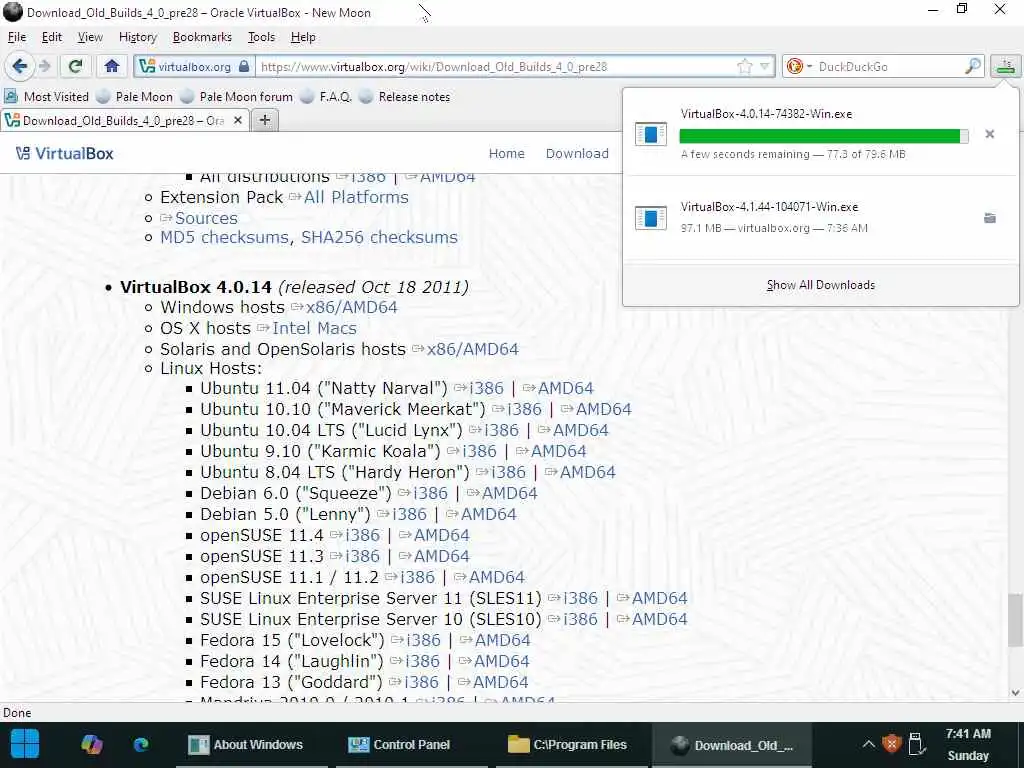Open the MD5 checksums link
This screenshot has height=768, width=1024.
point(224,237)
